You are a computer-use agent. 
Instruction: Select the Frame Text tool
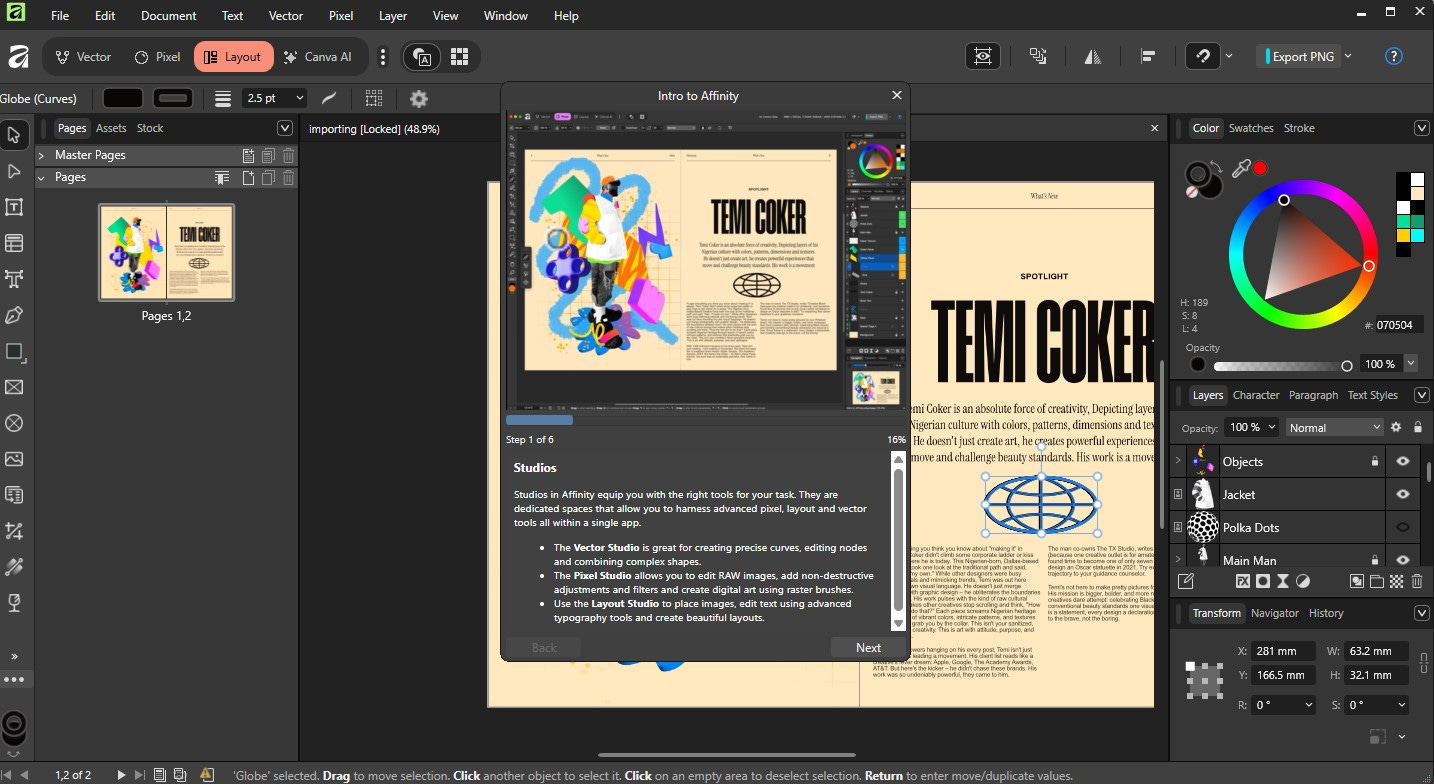(14, 207)
